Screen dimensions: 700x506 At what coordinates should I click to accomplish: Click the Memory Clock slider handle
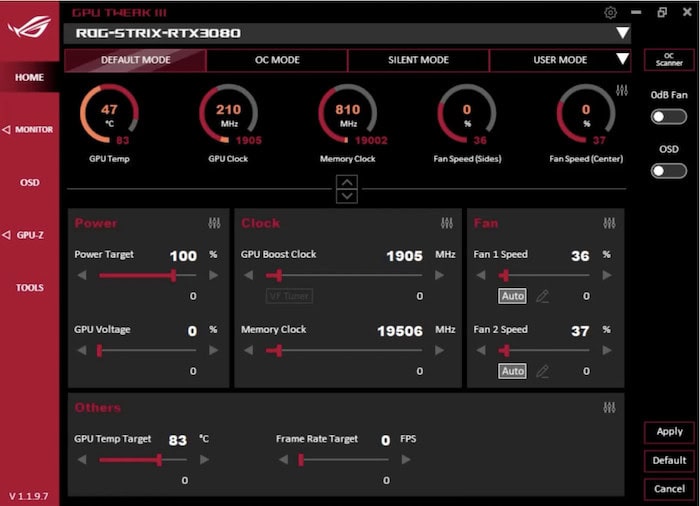pyautogui.click(x=279, y=350)
